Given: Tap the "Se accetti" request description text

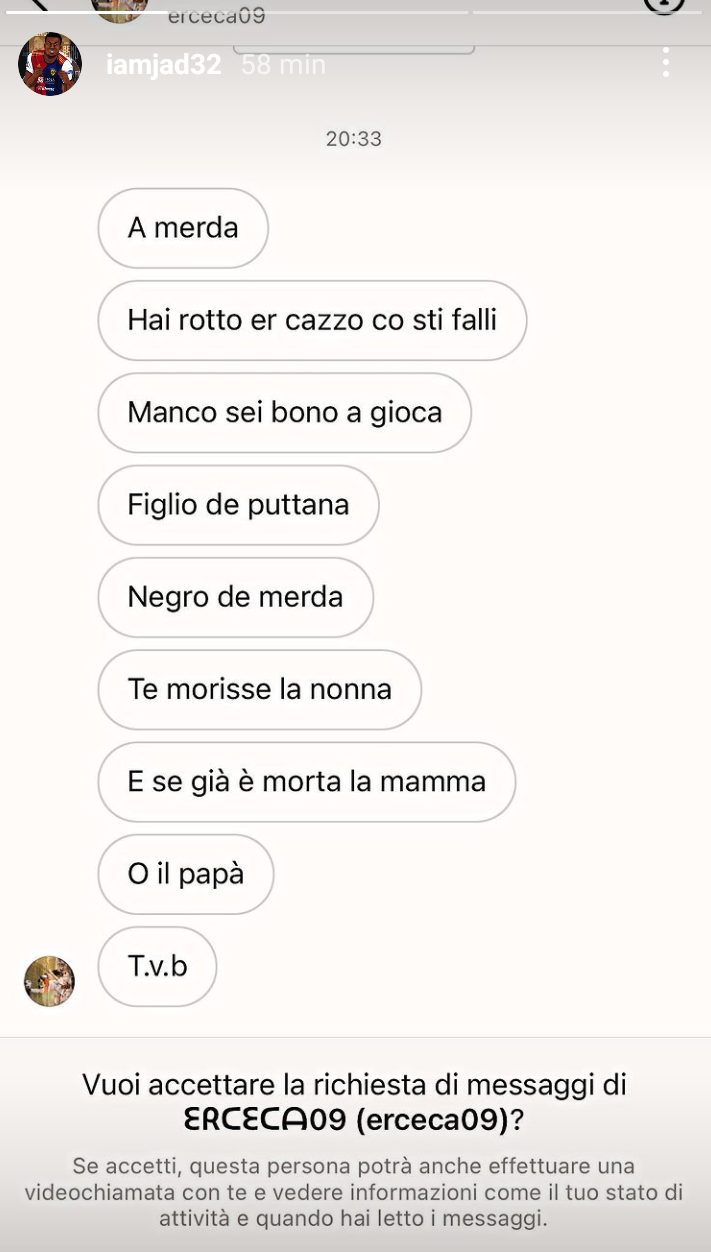Looking at the screenshot, I should 355,1192.
